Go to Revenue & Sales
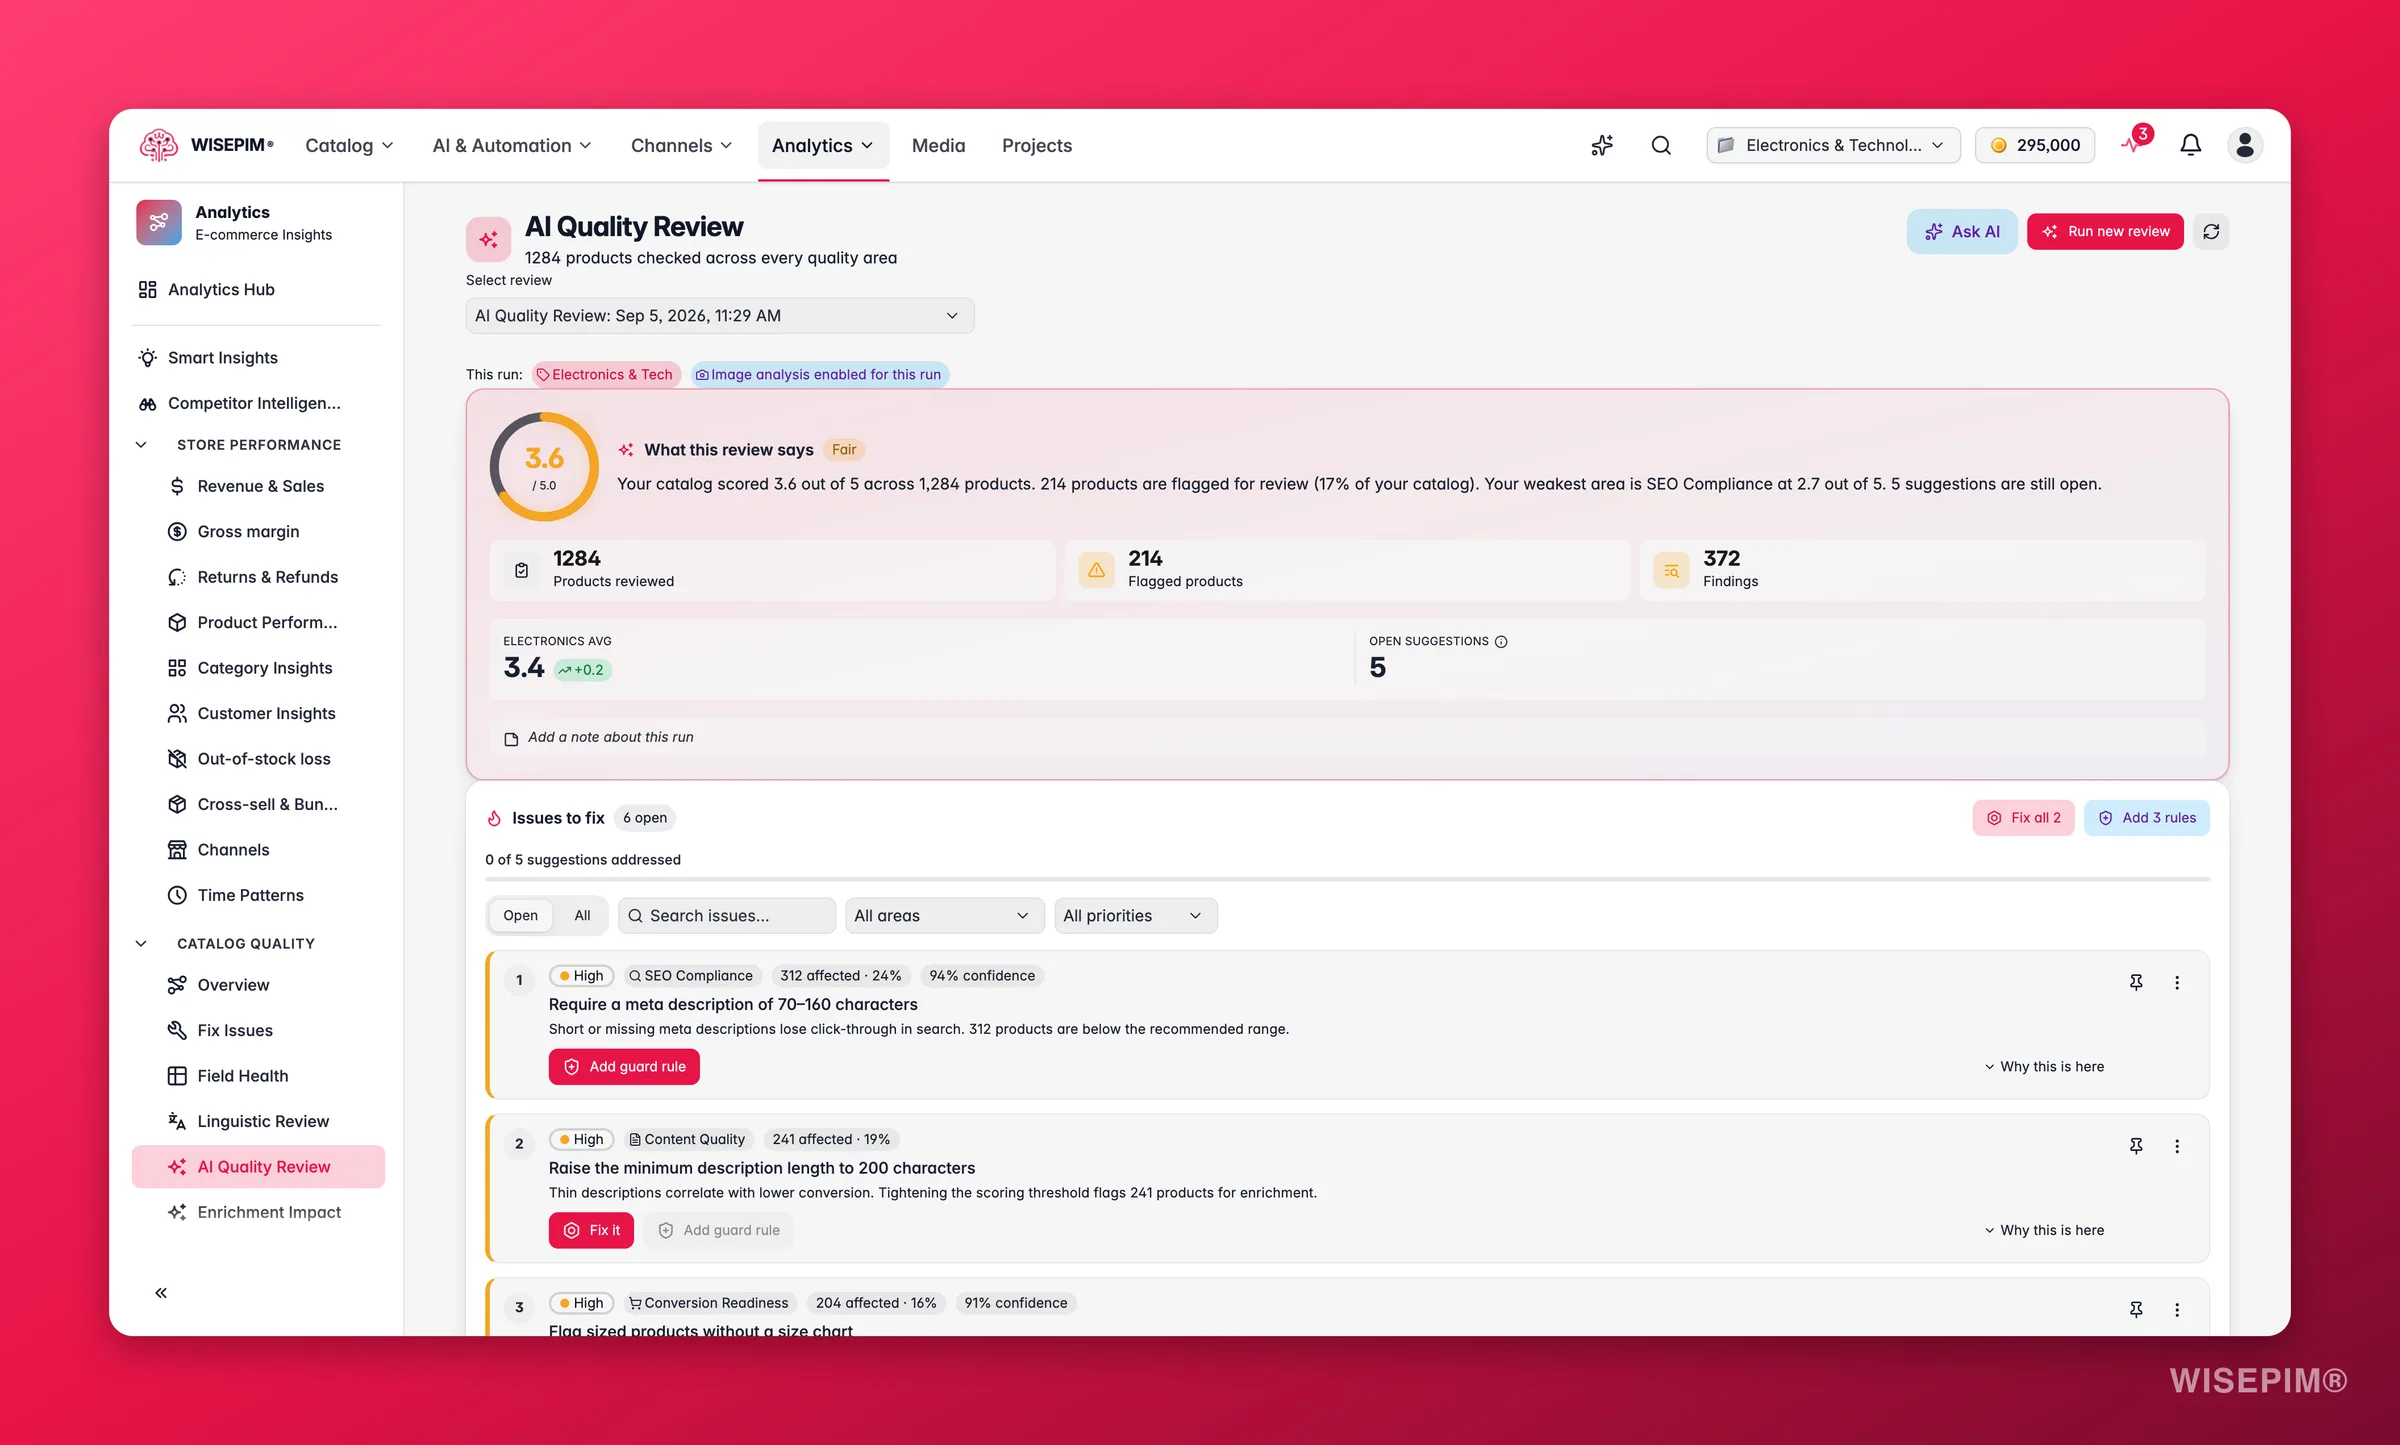 coord(260,486)
